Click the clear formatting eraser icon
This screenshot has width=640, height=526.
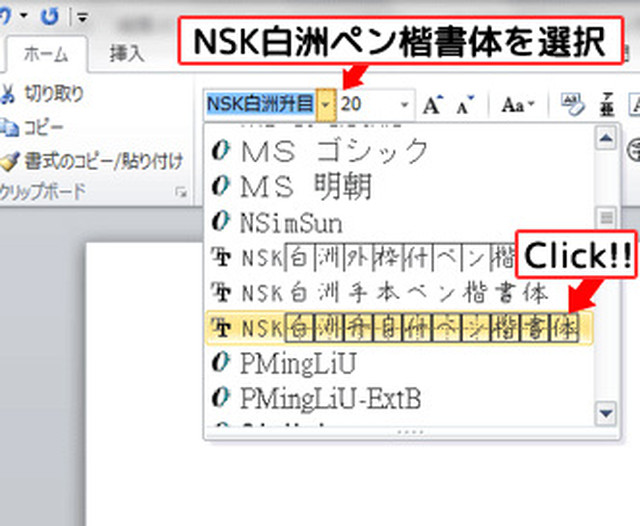572,104
